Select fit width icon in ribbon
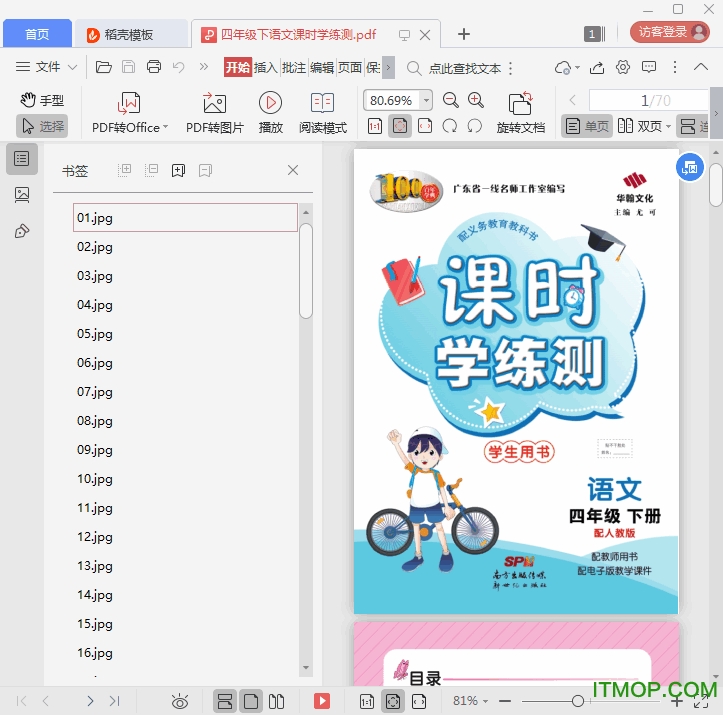 [425, 126]
